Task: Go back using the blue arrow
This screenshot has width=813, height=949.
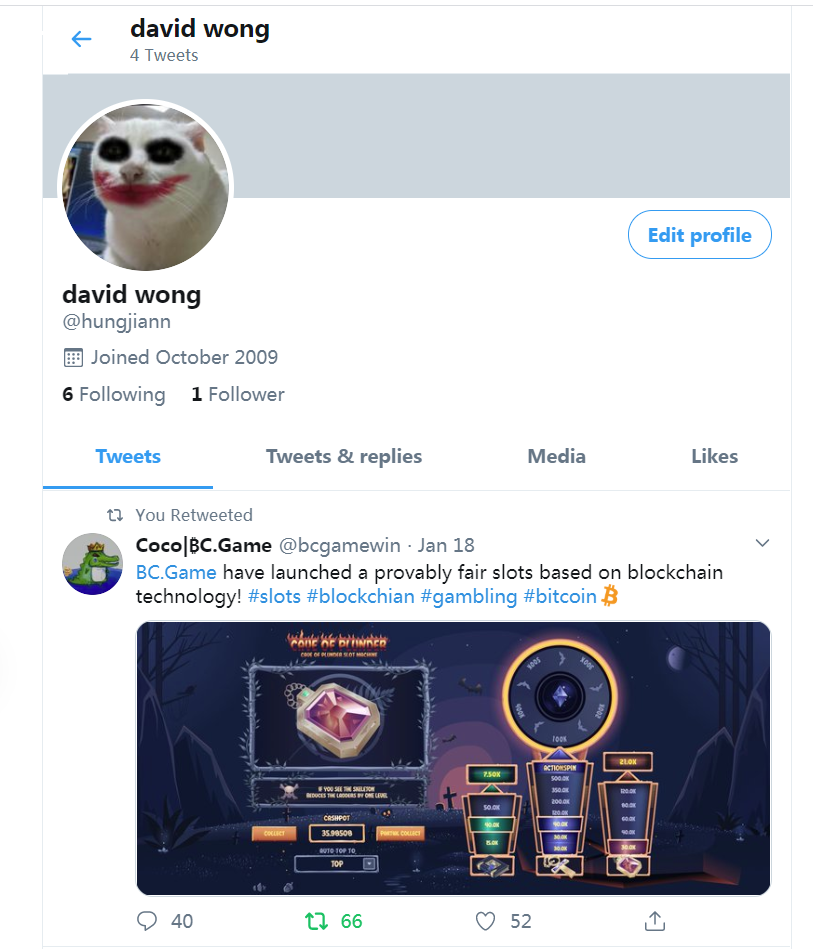Action: 81,39
